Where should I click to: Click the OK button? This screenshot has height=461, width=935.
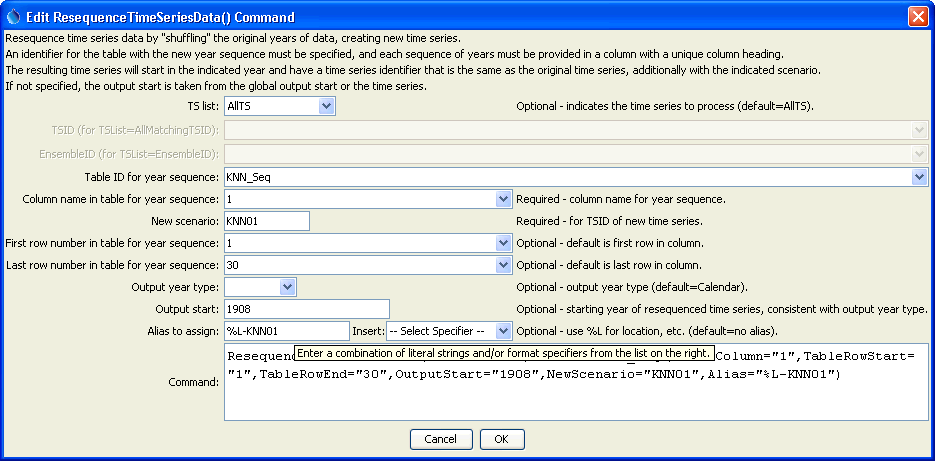502,440
